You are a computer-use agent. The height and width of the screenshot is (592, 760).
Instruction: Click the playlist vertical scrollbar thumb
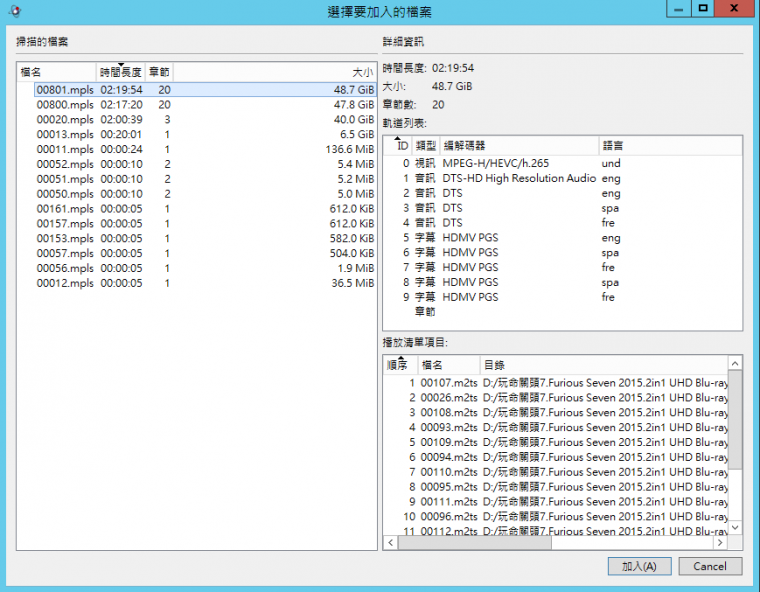pos(735,420)
